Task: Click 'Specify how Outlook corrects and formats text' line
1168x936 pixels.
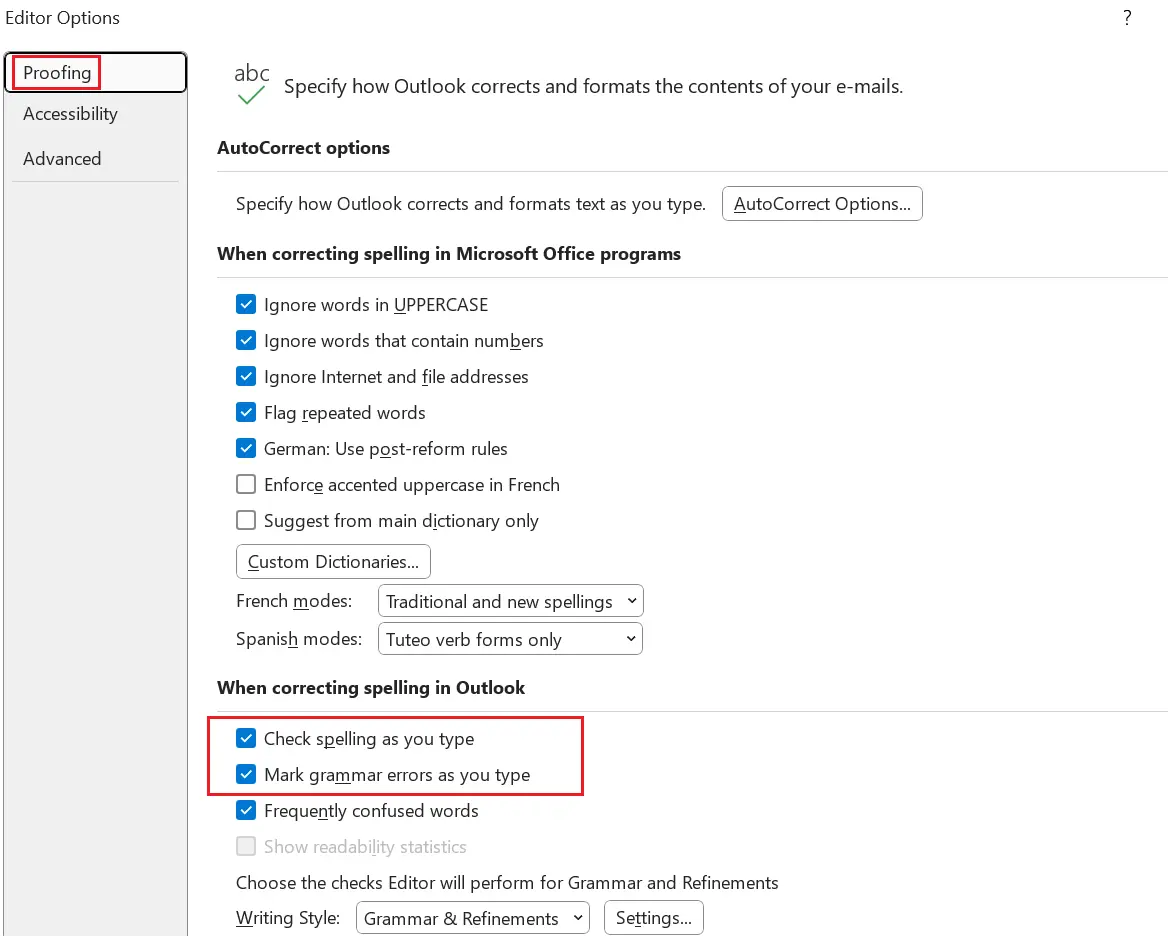Action: [x=471, y=204]
